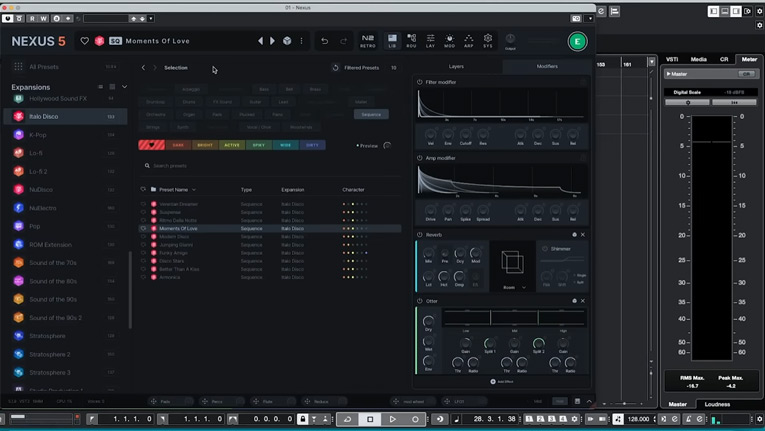Open the VSTi tab in Cubase
This screenshot has height=431, width=765.
pos(672,59)
